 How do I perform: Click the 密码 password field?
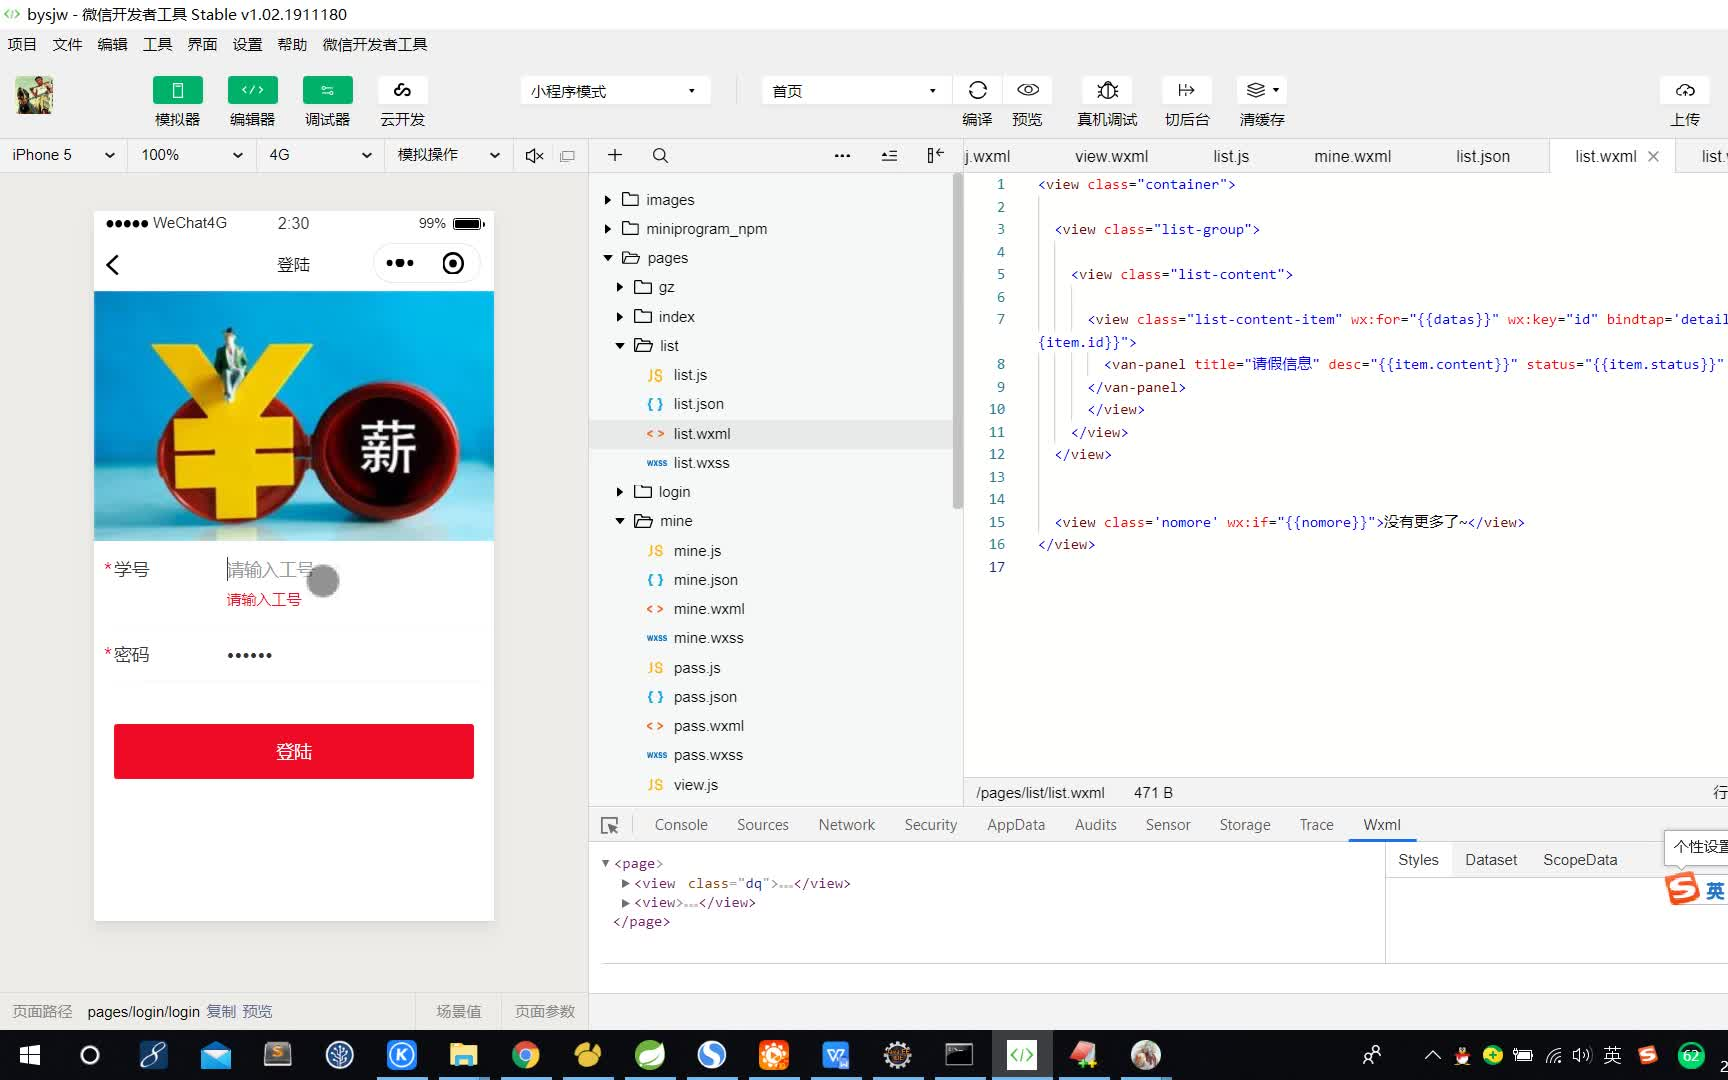tap(352, 655)
